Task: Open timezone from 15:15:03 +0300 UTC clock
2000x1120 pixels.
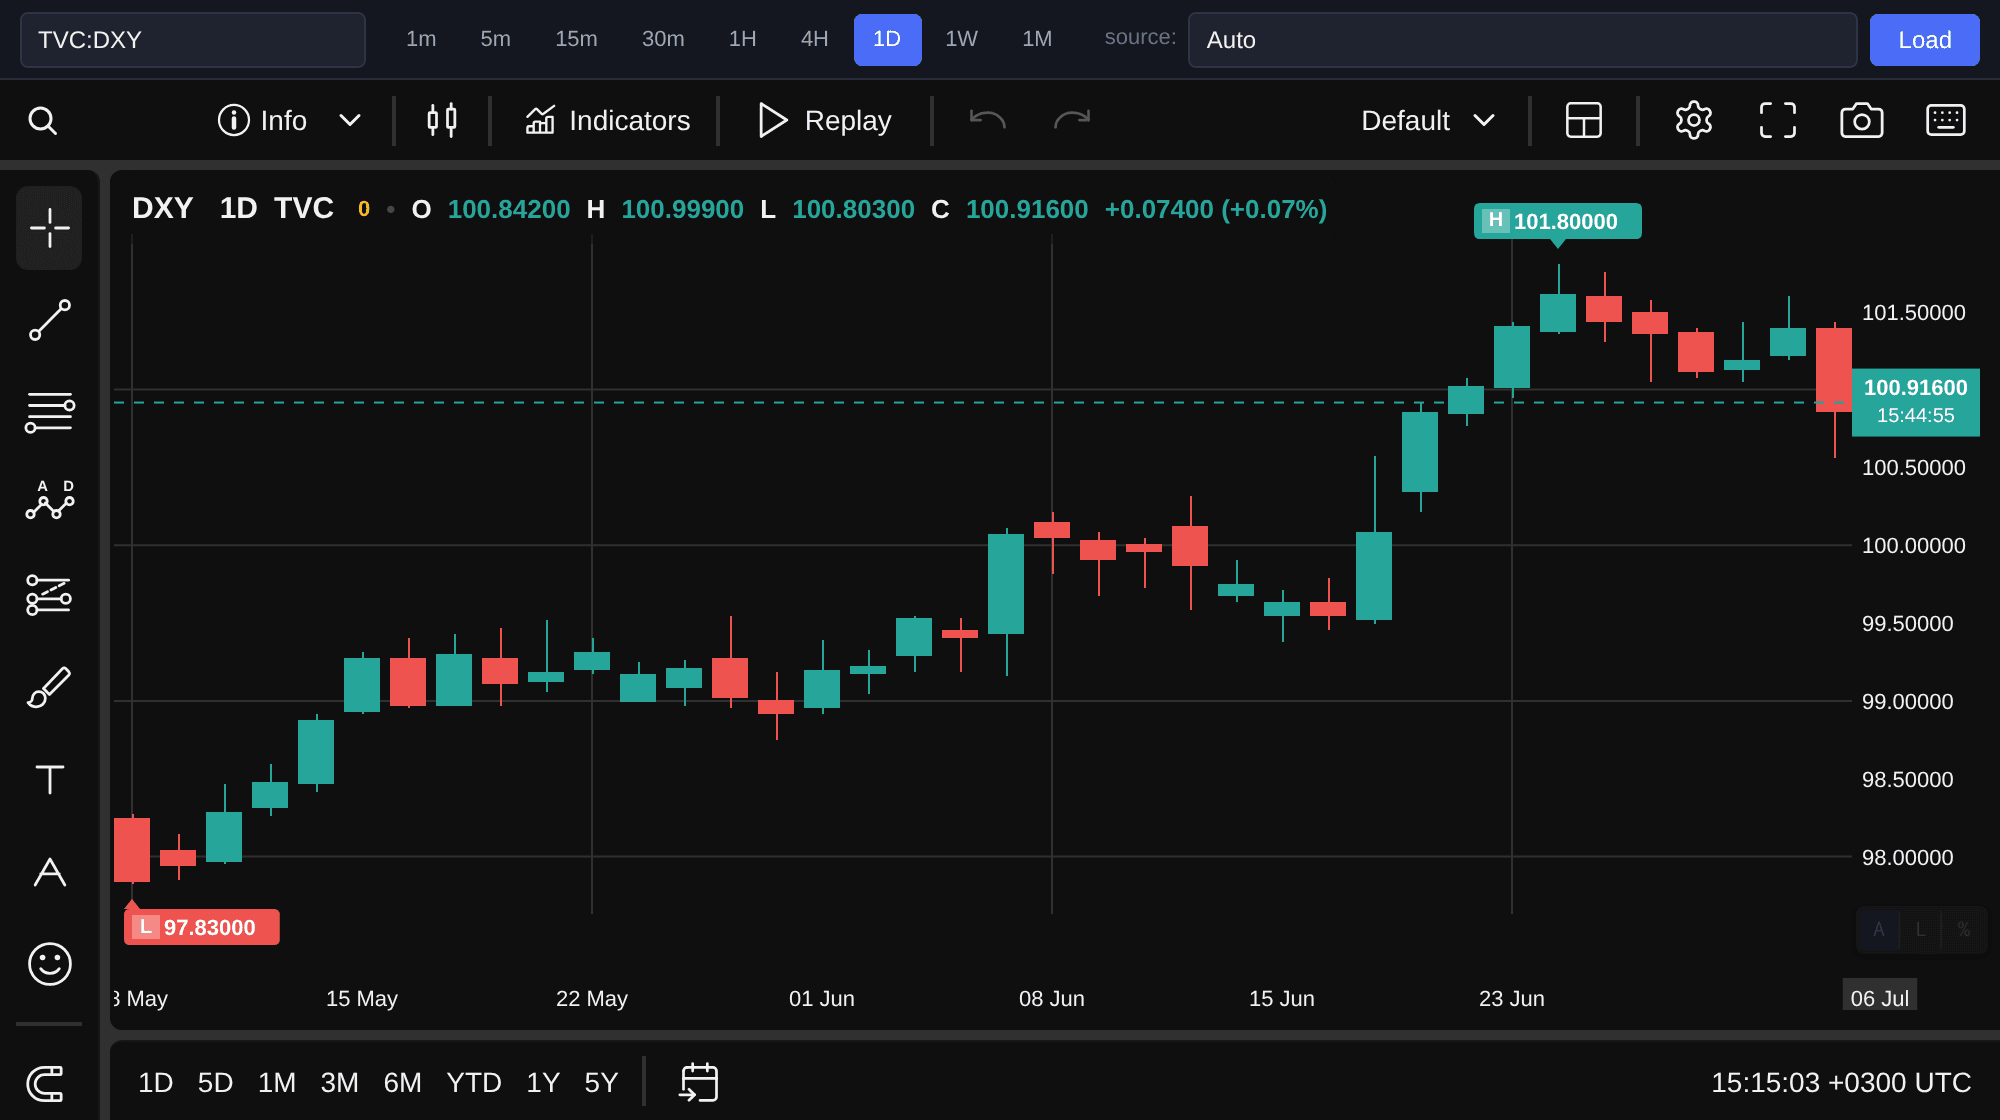Action: coord(1840,1083)
